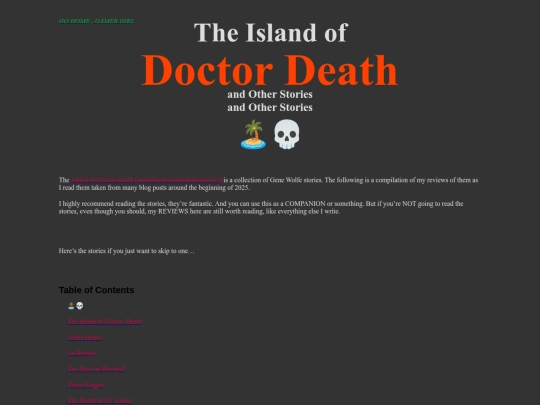Click The Island of heading text
Image resolution: width=540 pixels, height=405 pixels.
click(271, 33)
